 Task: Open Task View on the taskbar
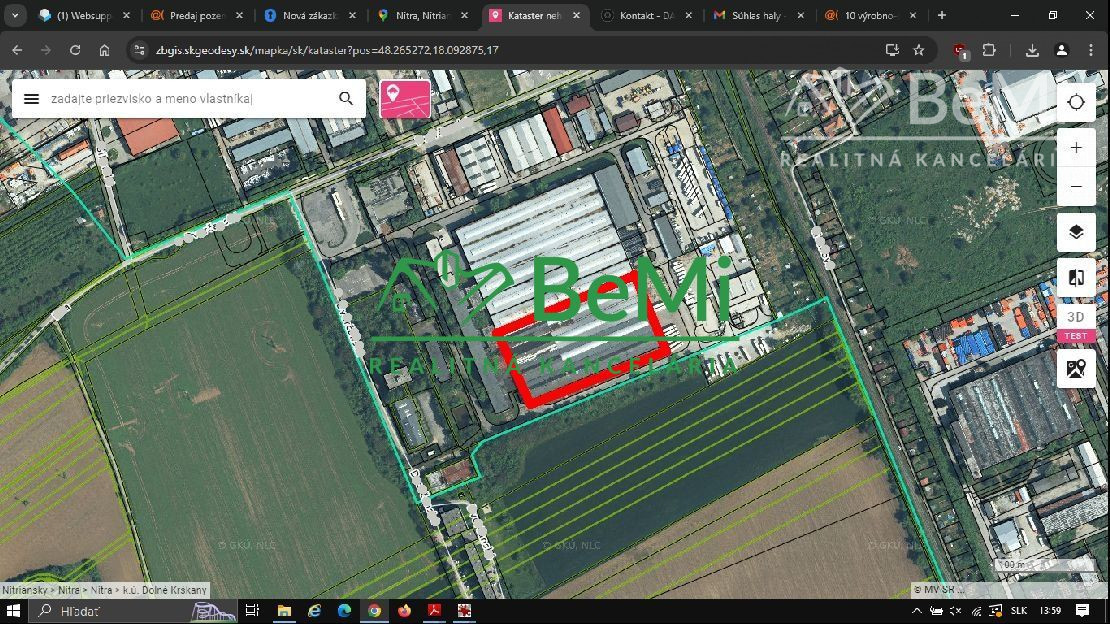click(252, 611)
